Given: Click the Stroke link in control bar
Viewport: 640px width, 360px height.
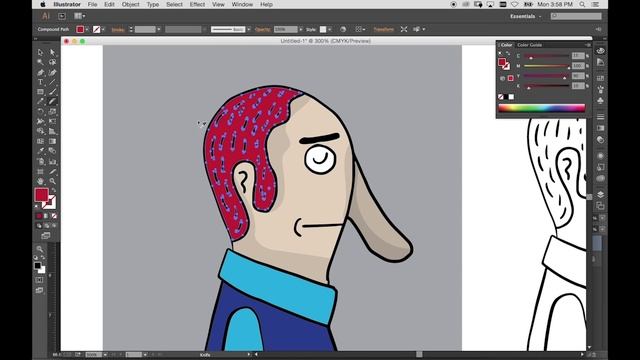Looking at the screenshot, I should 118,29.
